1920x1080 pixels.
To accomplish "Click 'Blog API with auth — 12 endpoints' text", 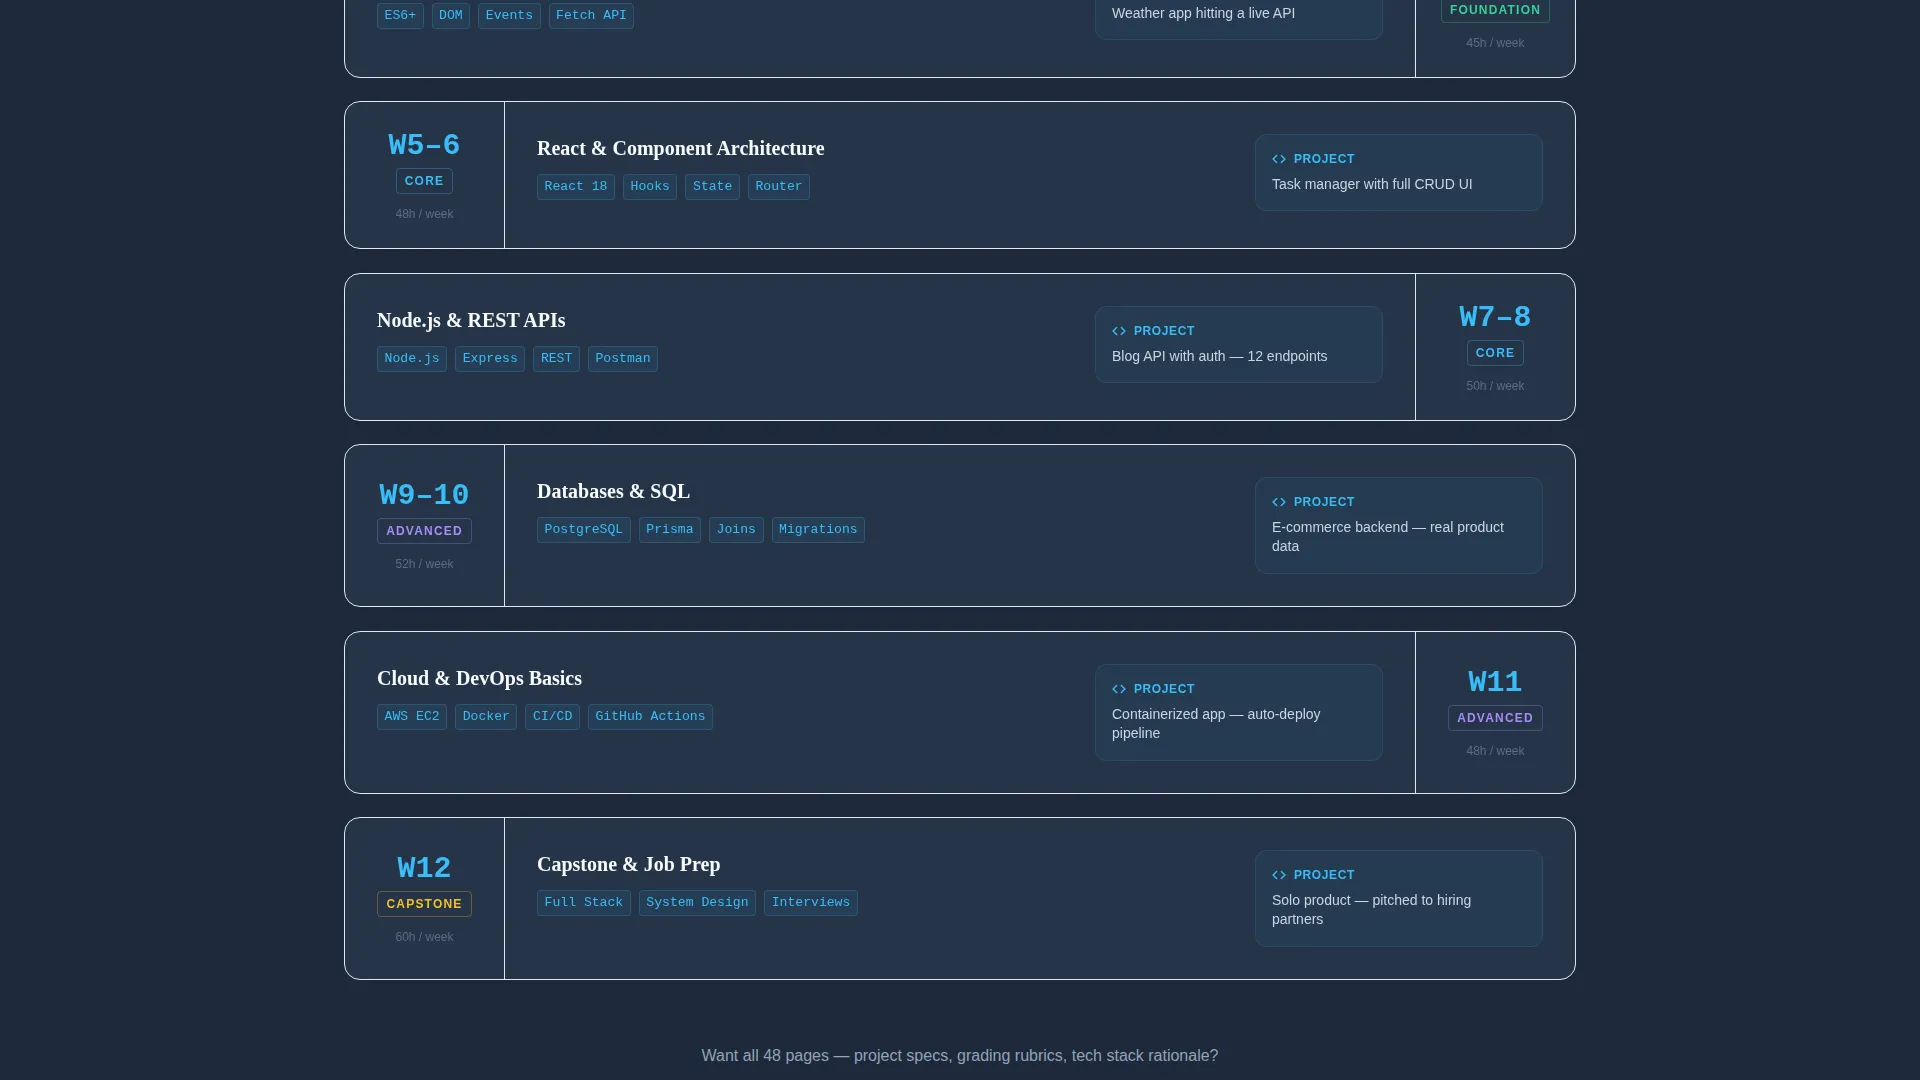I will [x=1220, y=356].
